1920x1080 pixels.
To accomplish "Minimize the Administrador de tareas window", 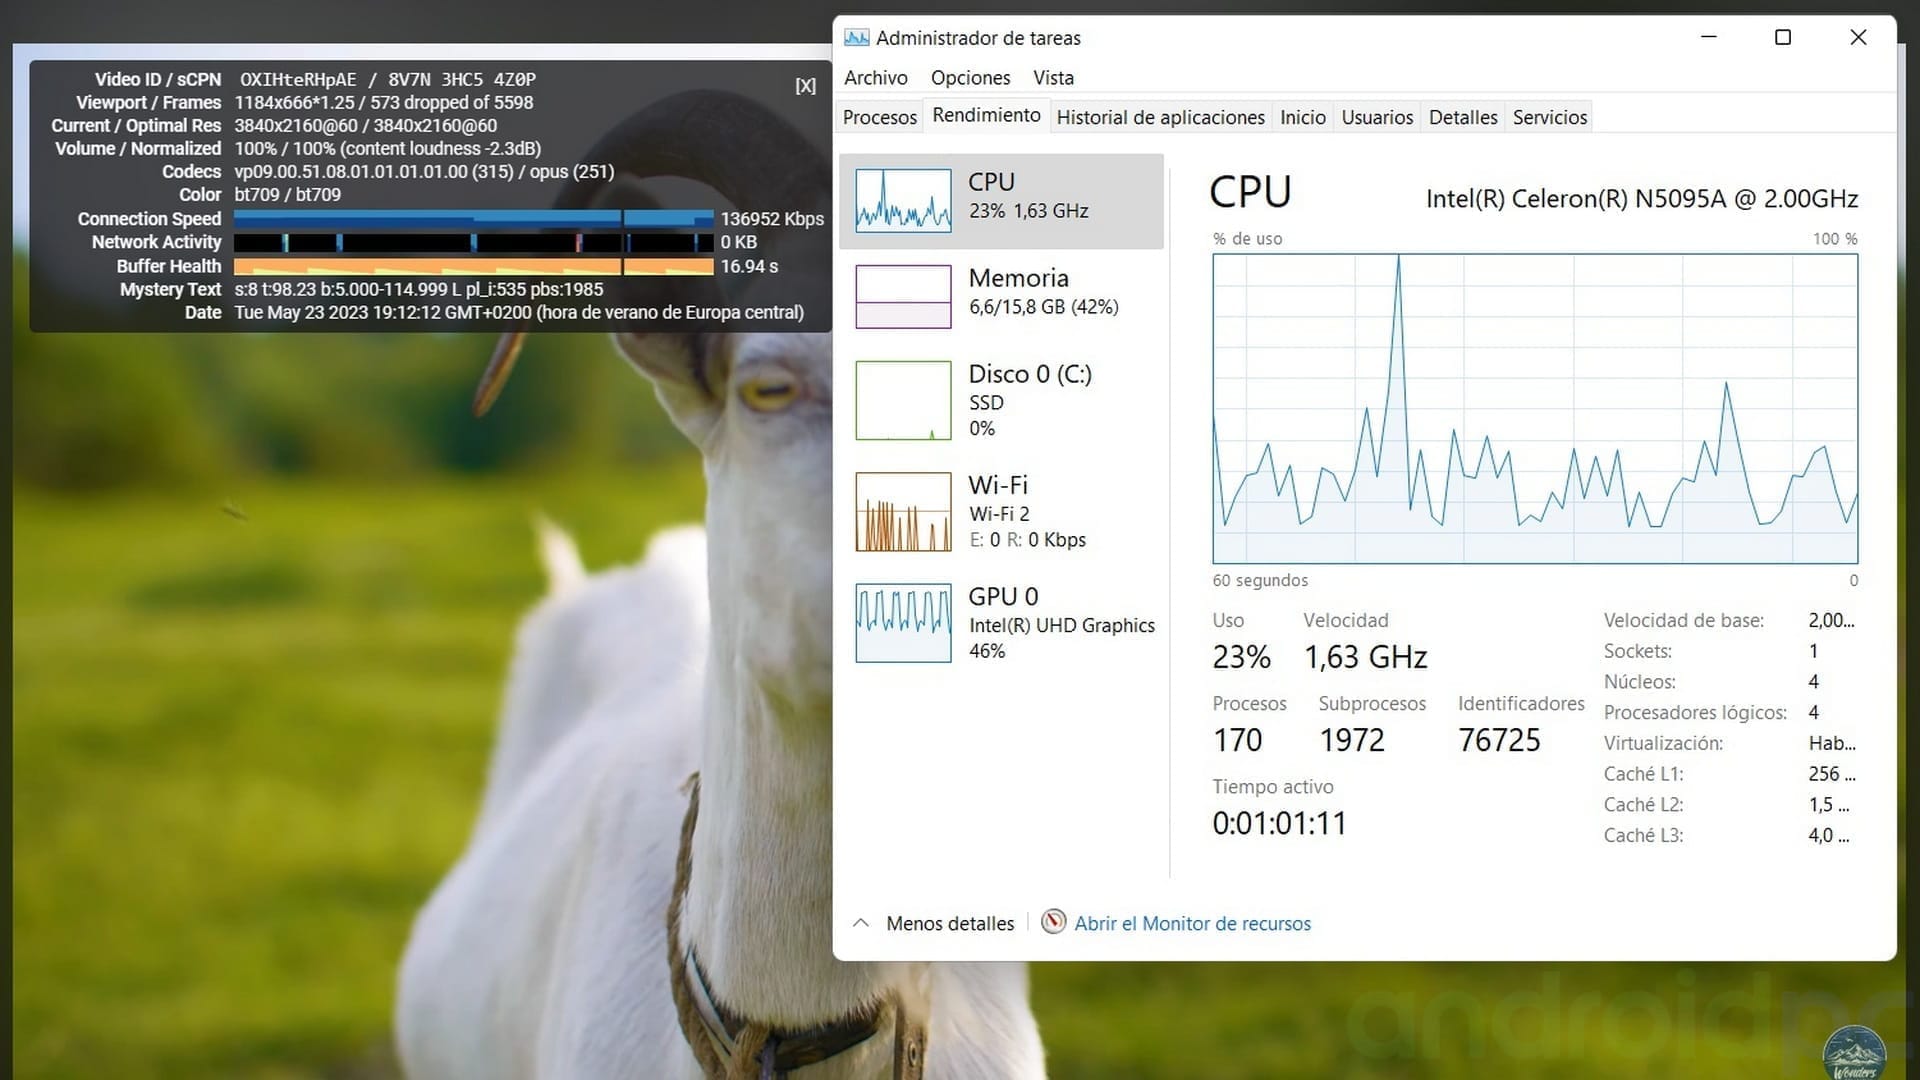I will (1709, 37).
